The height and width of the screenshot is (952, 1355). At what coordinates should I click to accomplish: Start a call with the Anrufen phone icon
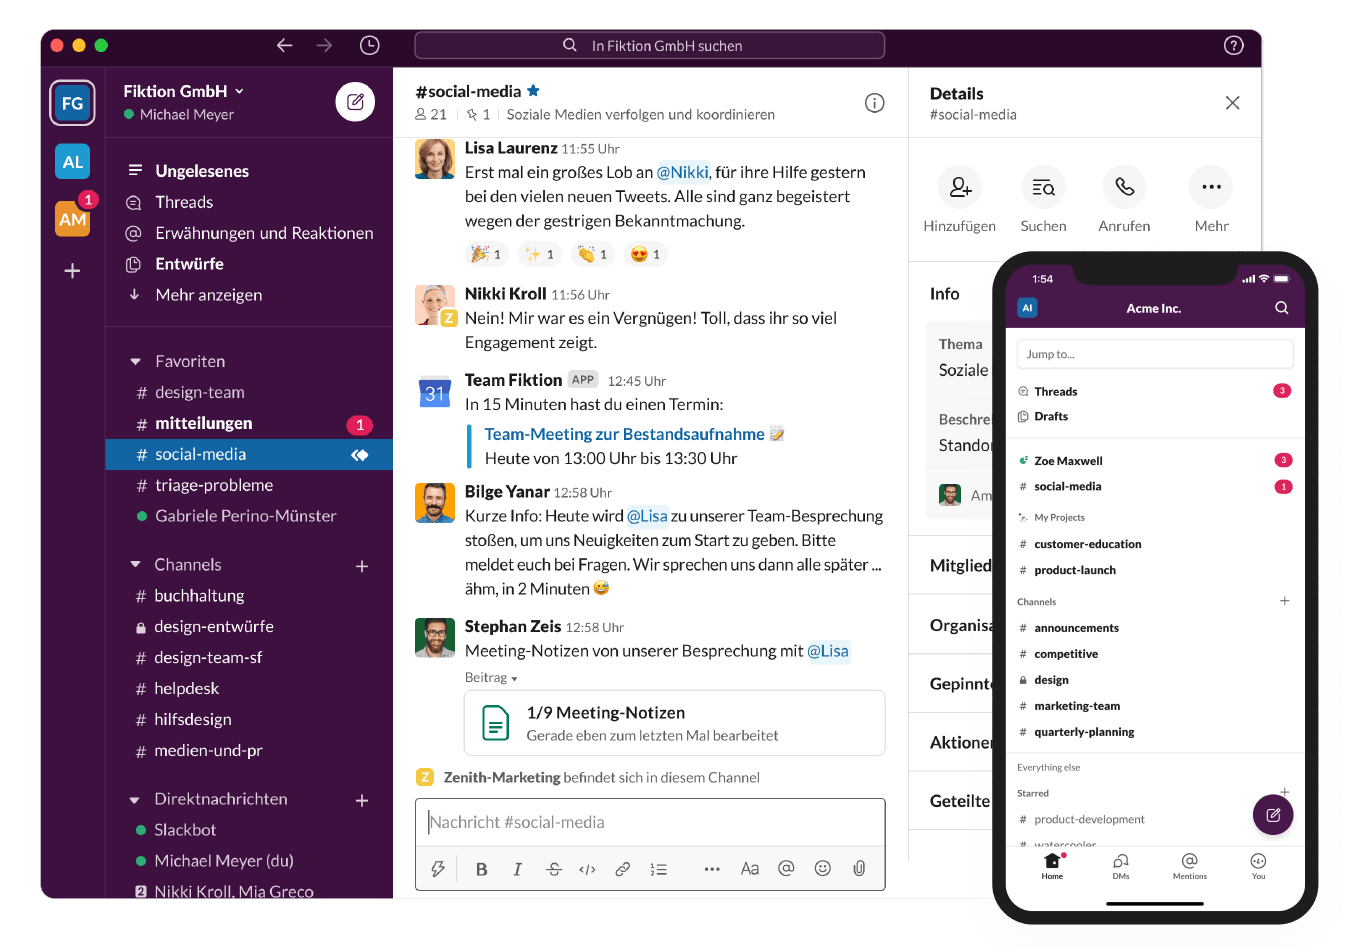1124,187
